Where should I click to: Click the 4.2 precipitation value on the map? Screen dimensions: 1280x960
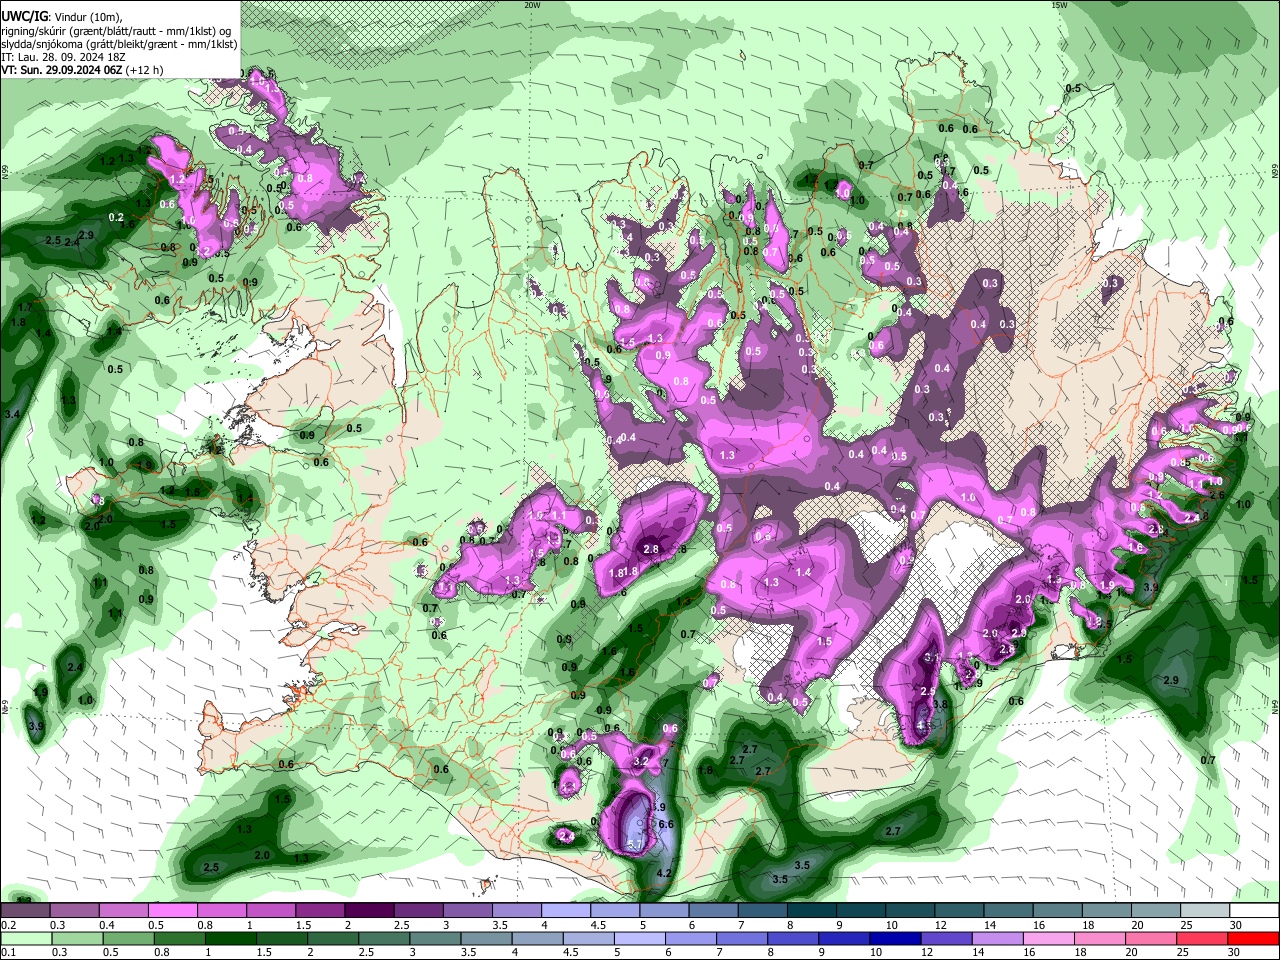pos(664,873)
